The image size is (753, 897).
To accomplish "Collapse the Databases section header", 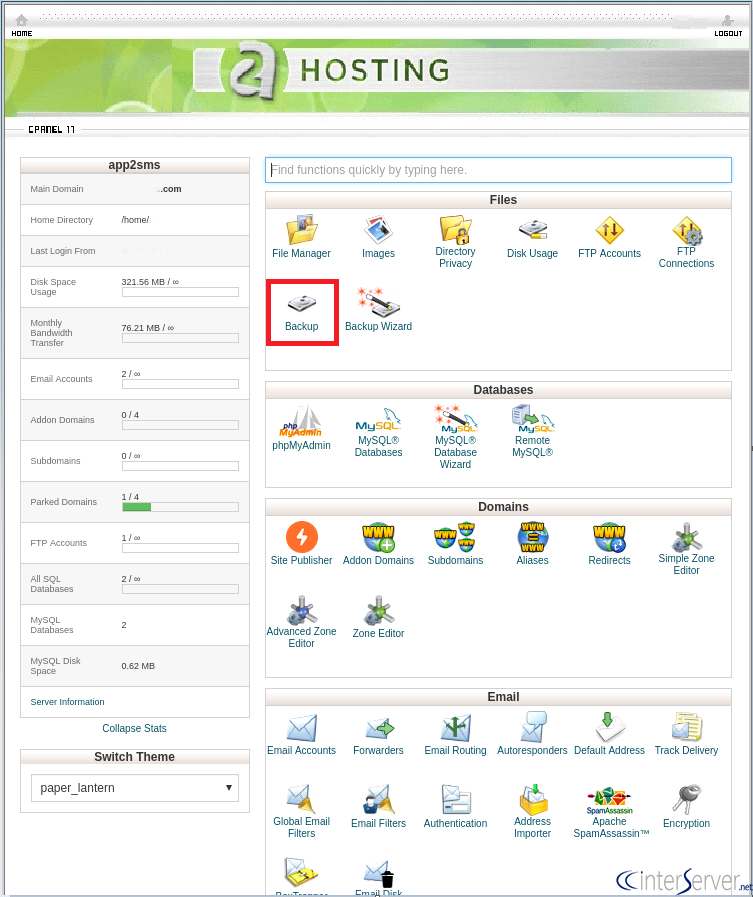I will (498, 390).
